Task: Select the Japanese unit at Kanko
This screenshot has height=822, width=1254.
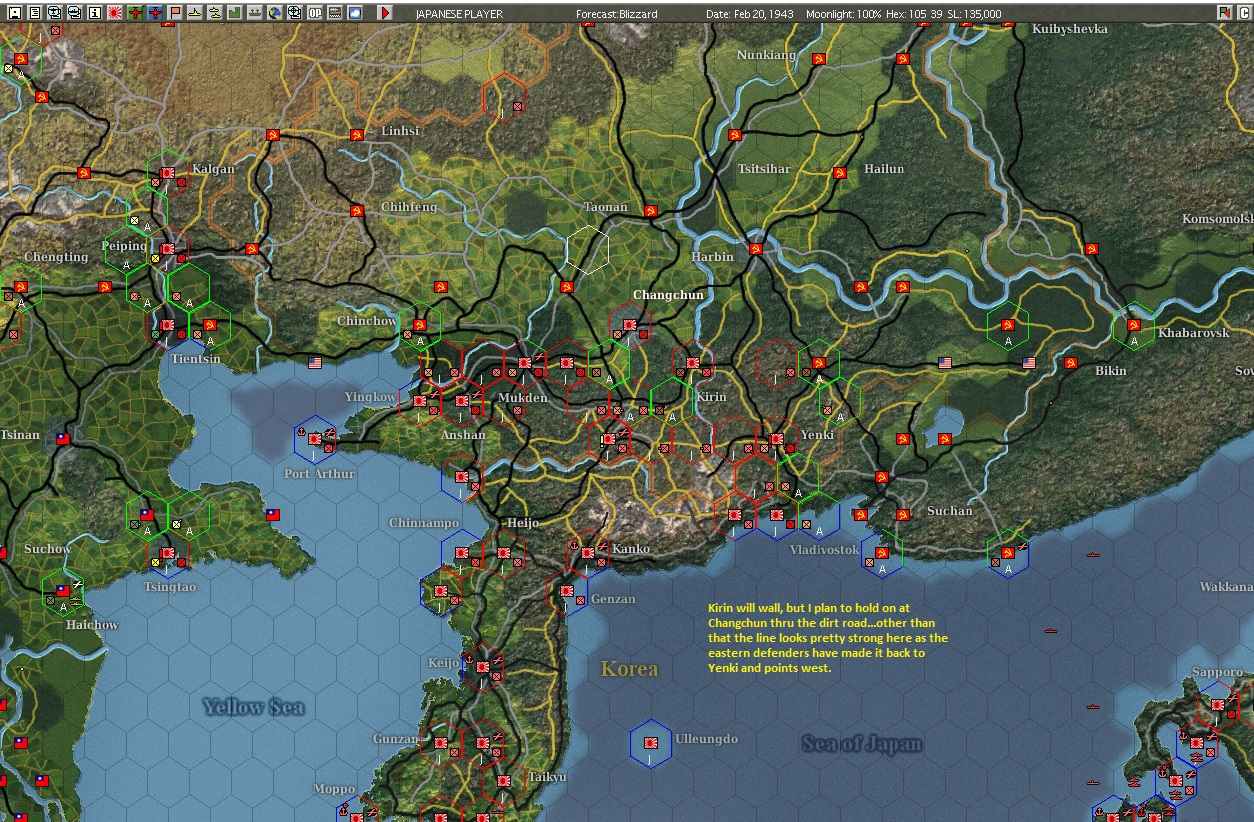Action: point(588,552)
